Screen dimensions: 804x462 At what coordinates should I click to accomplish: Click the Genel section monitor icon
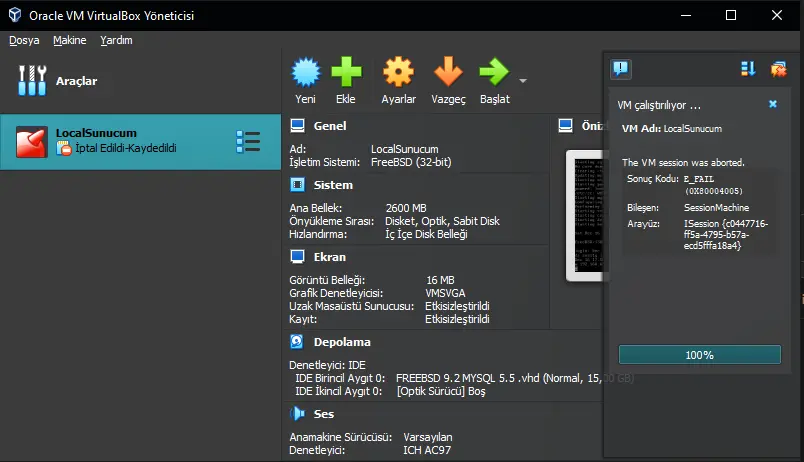coord(297,126)
